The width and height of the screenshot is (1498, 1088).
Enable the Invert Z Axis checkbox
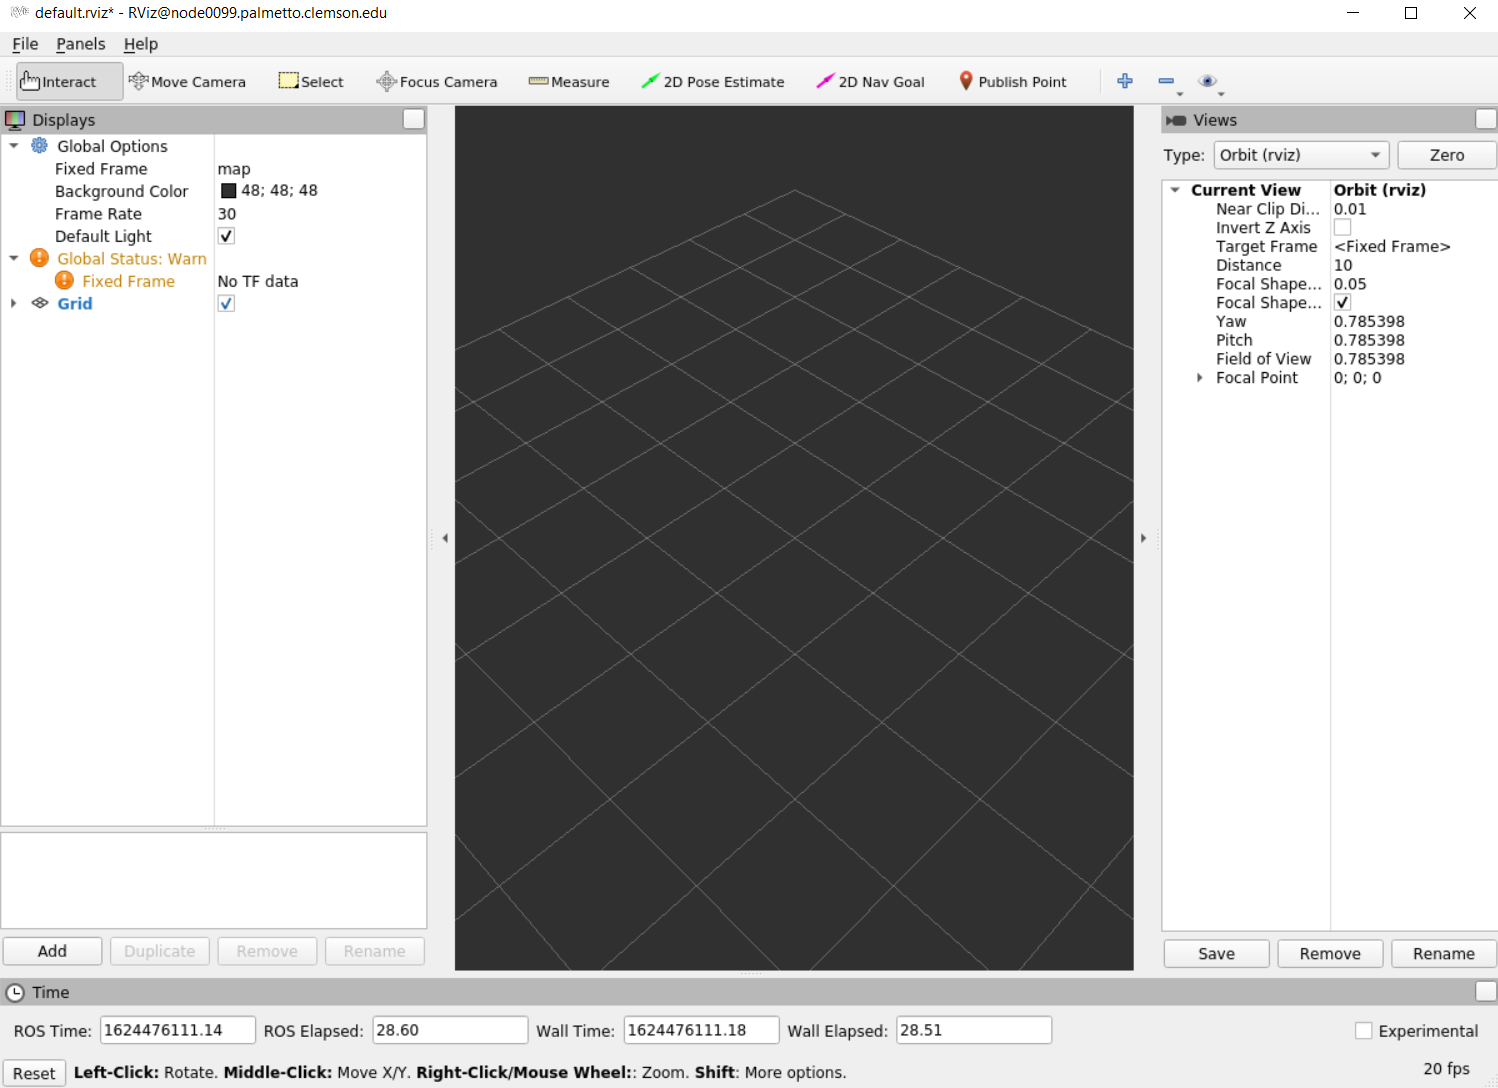click(x=1342, y=227)
